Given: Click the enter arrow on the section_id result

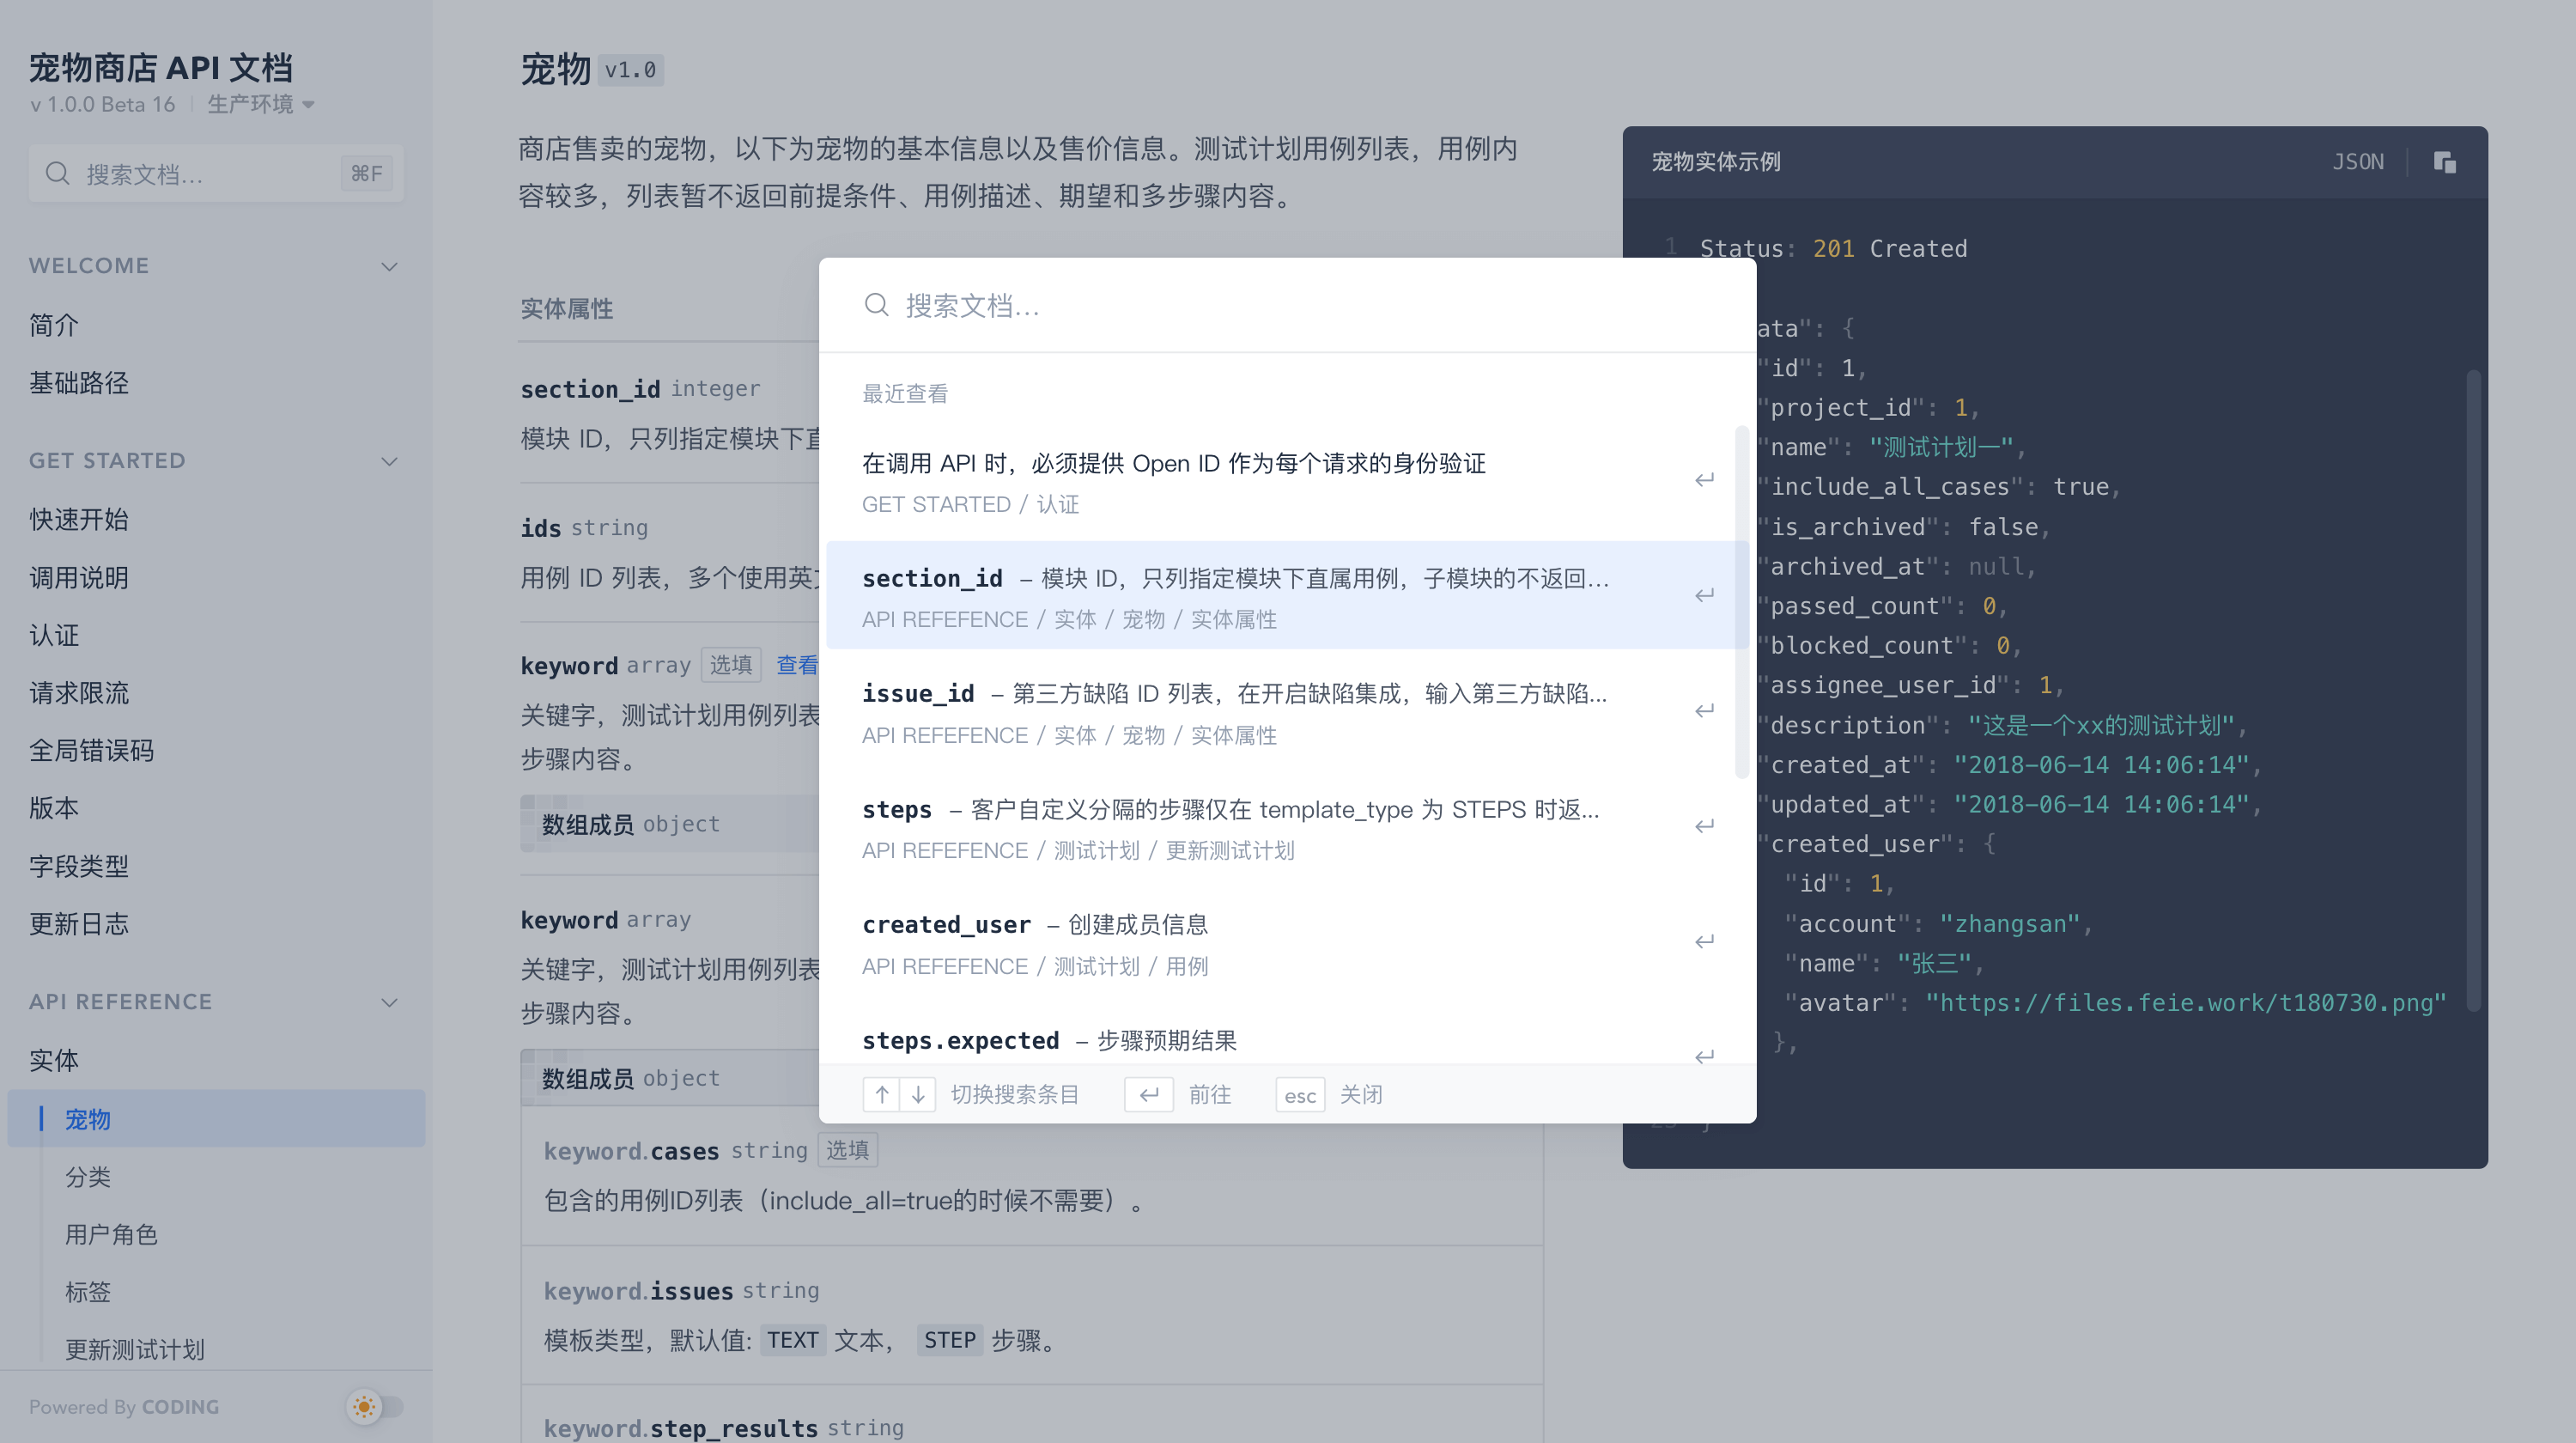Looking at the screenshot, I should (x=1704, y=595).
